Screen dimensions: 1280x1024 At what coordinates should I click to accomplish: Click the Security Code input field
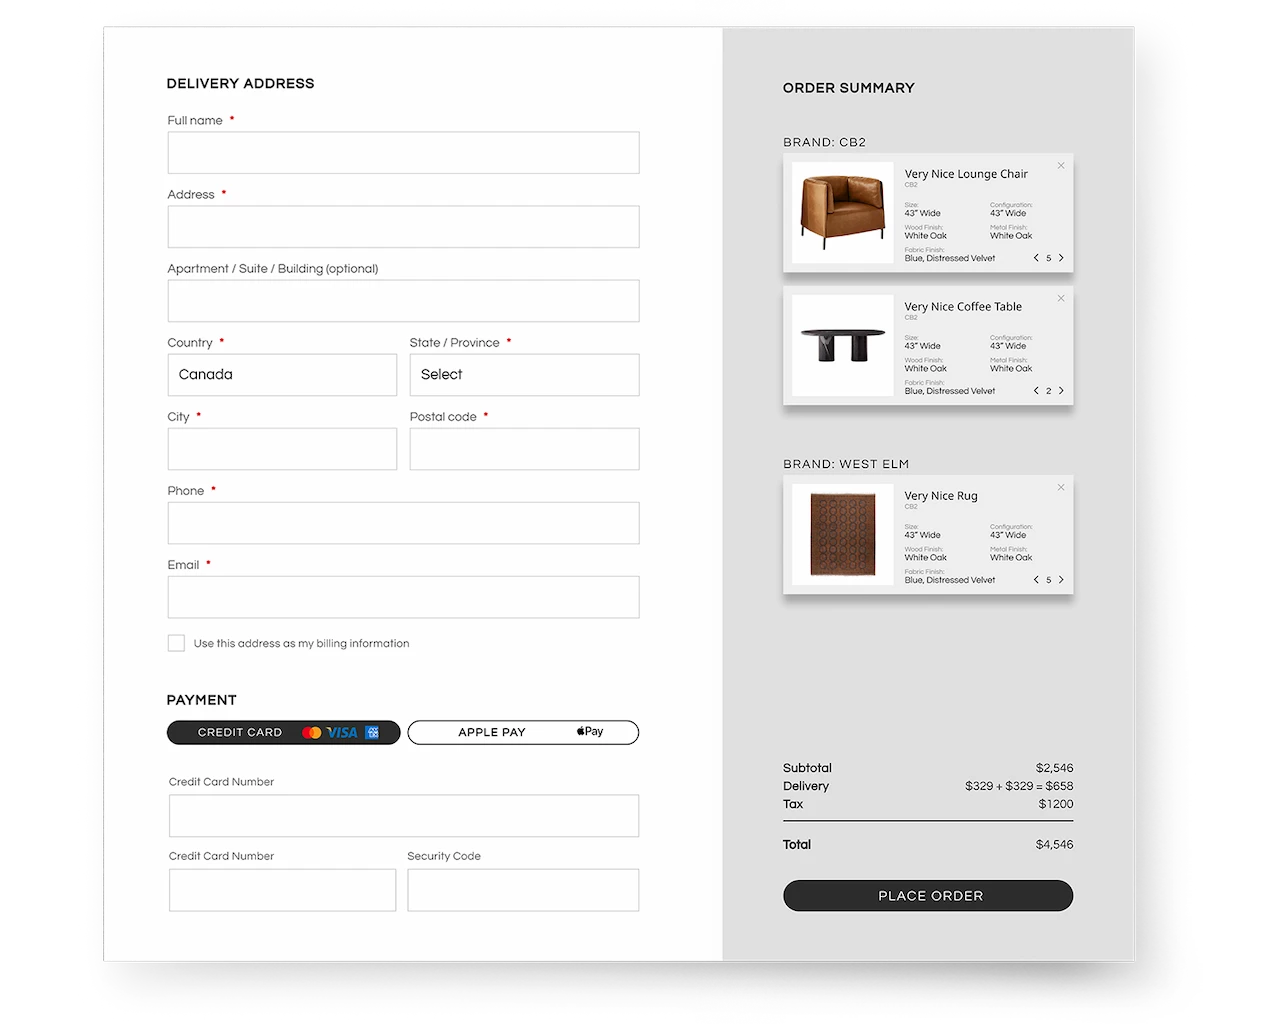[x=523, y=890]
